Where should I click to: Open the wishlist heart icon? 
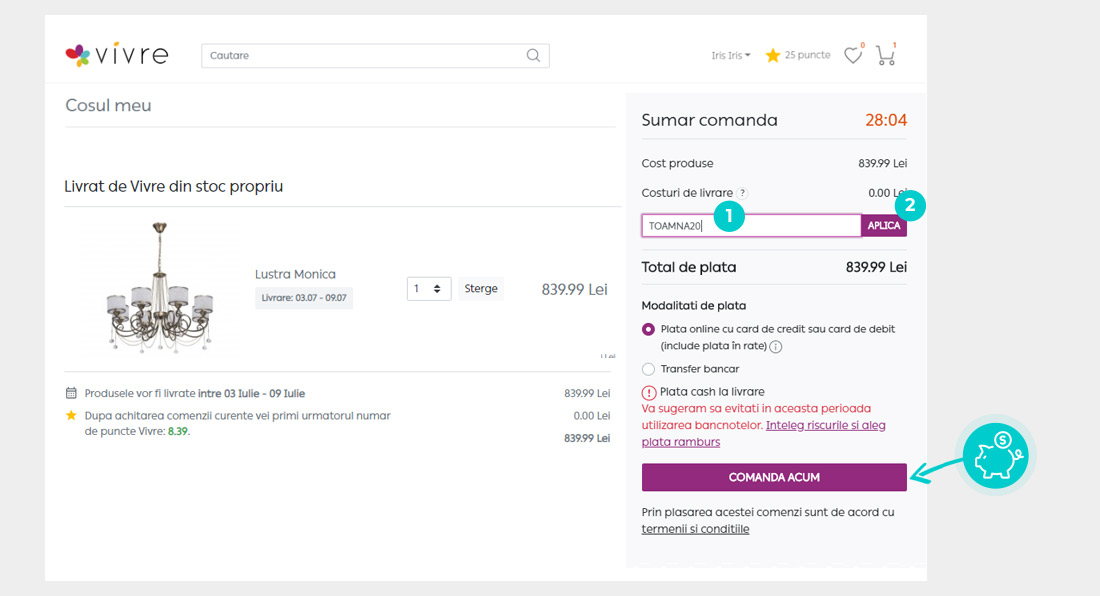click(852, 56)
